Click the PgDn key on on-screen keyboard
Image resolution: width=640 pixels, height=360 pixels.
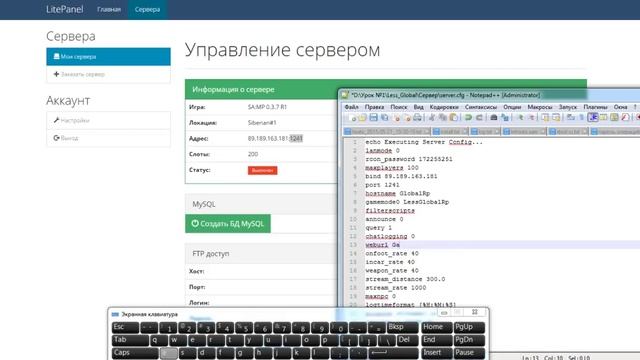(x=469, y=340)
